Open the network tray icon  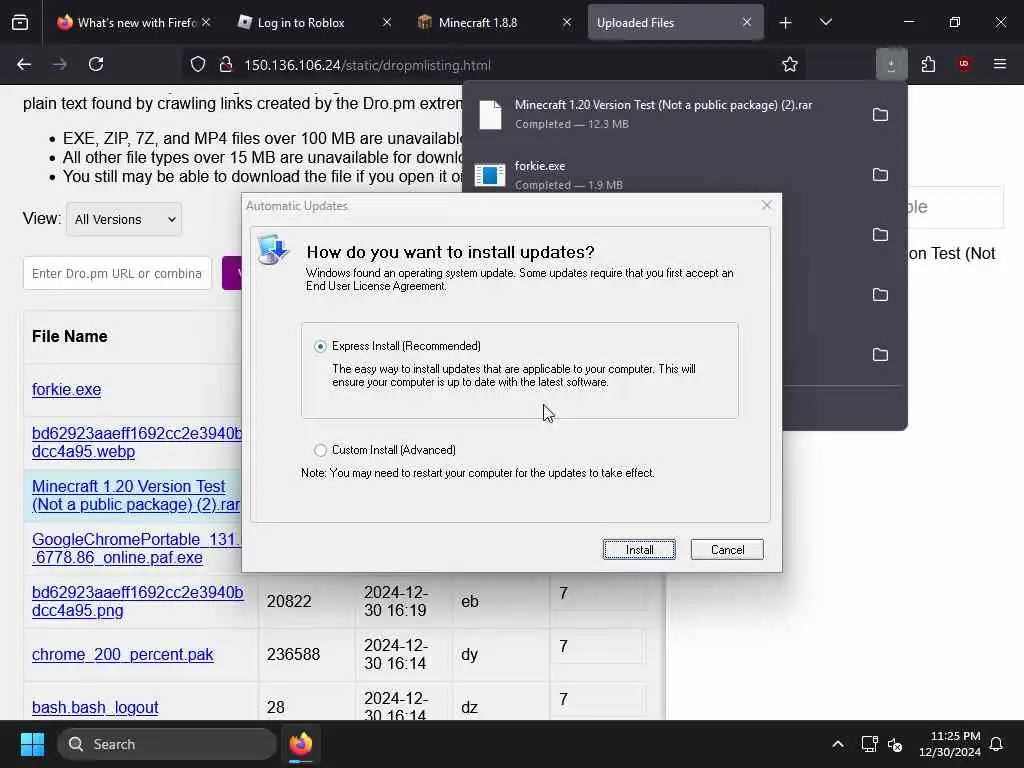point(869,744)
